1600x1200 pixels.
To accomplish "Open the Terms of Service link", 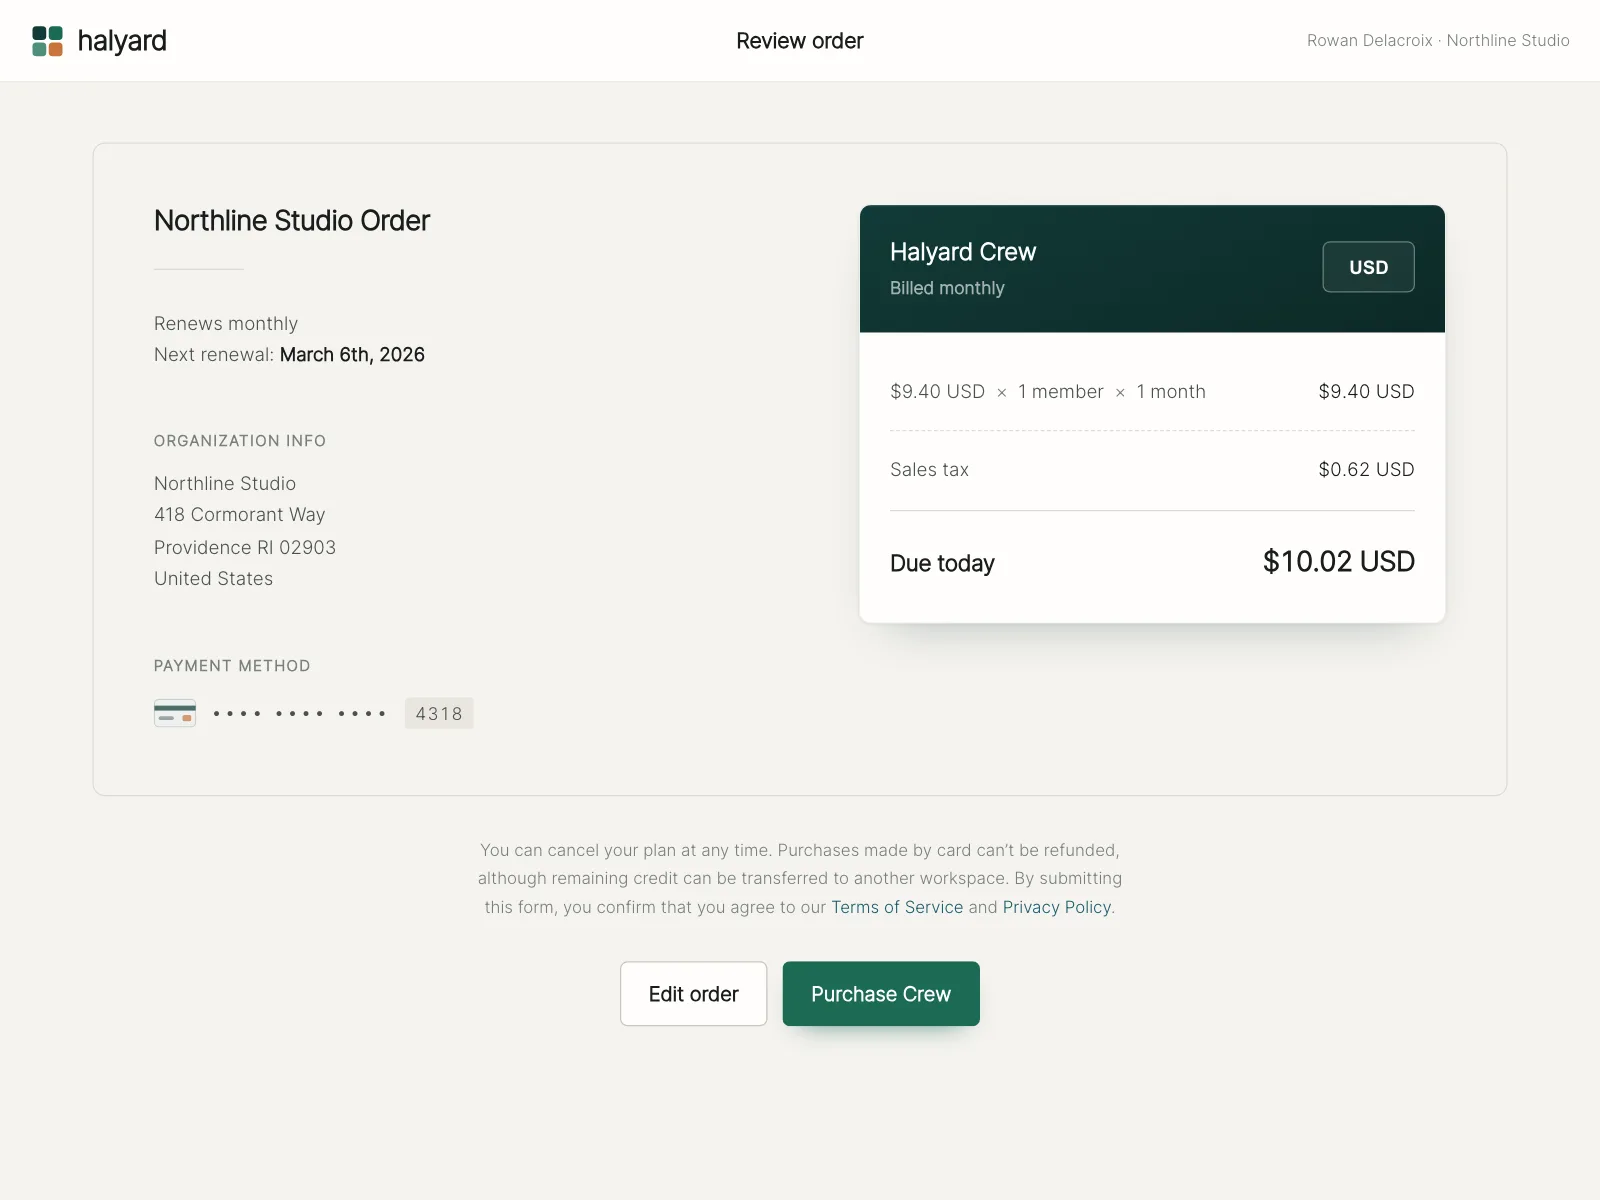I will tap(897, 907).
